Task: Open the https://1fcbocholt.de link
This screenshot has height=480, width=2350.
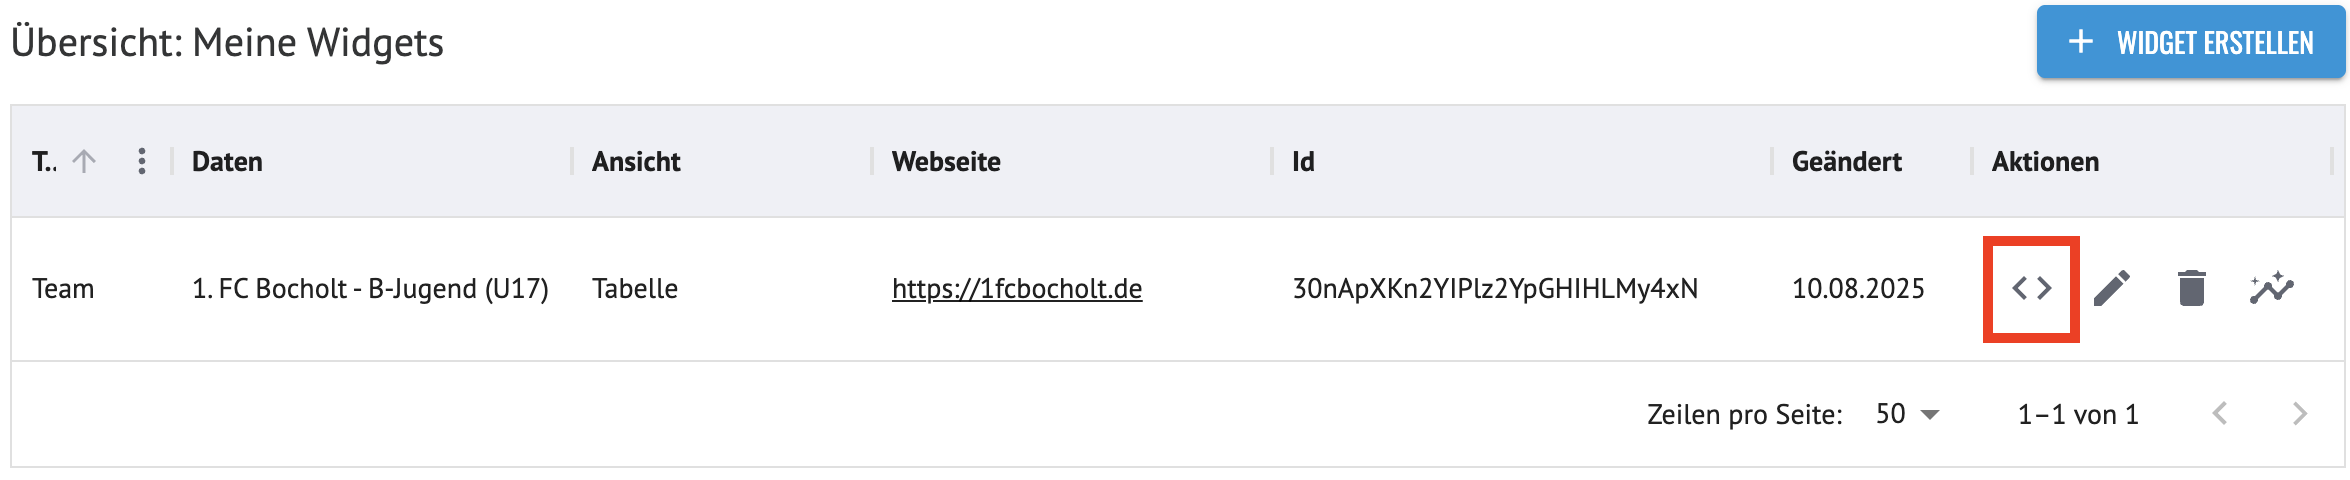Action: pos(1017,289)
